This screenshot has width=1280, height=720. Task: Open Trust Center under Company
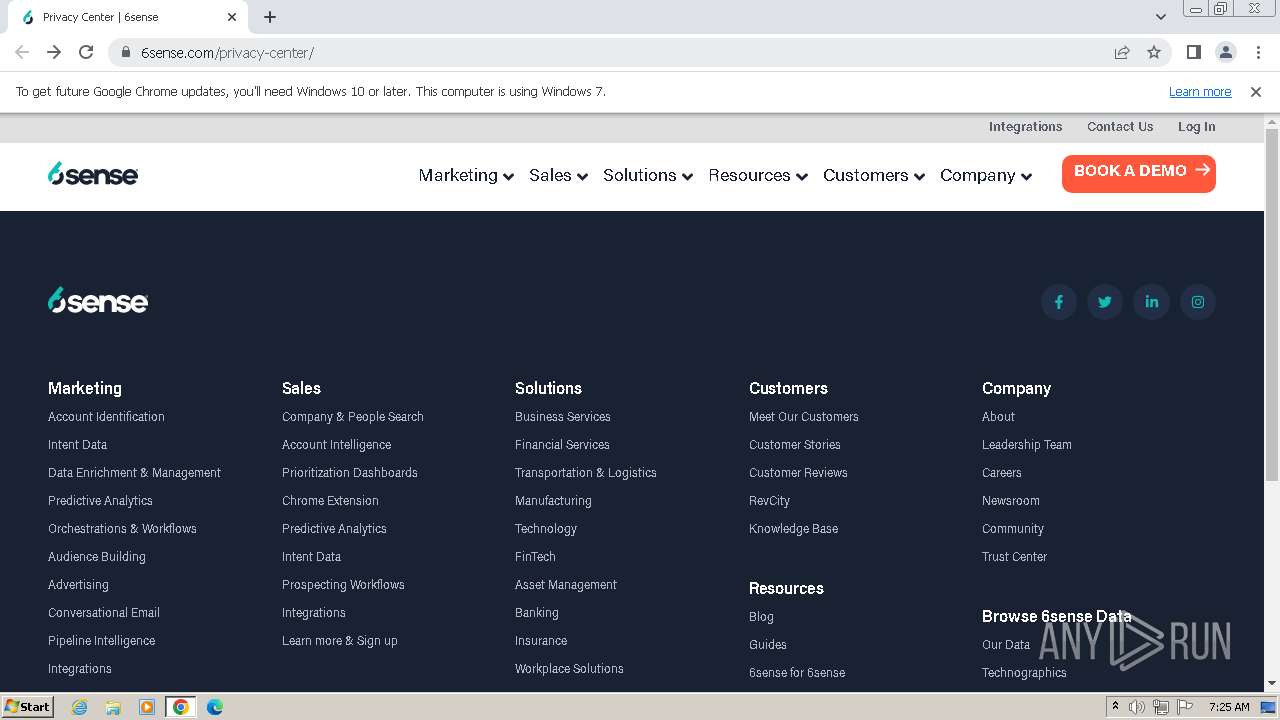pos(1014,557)
